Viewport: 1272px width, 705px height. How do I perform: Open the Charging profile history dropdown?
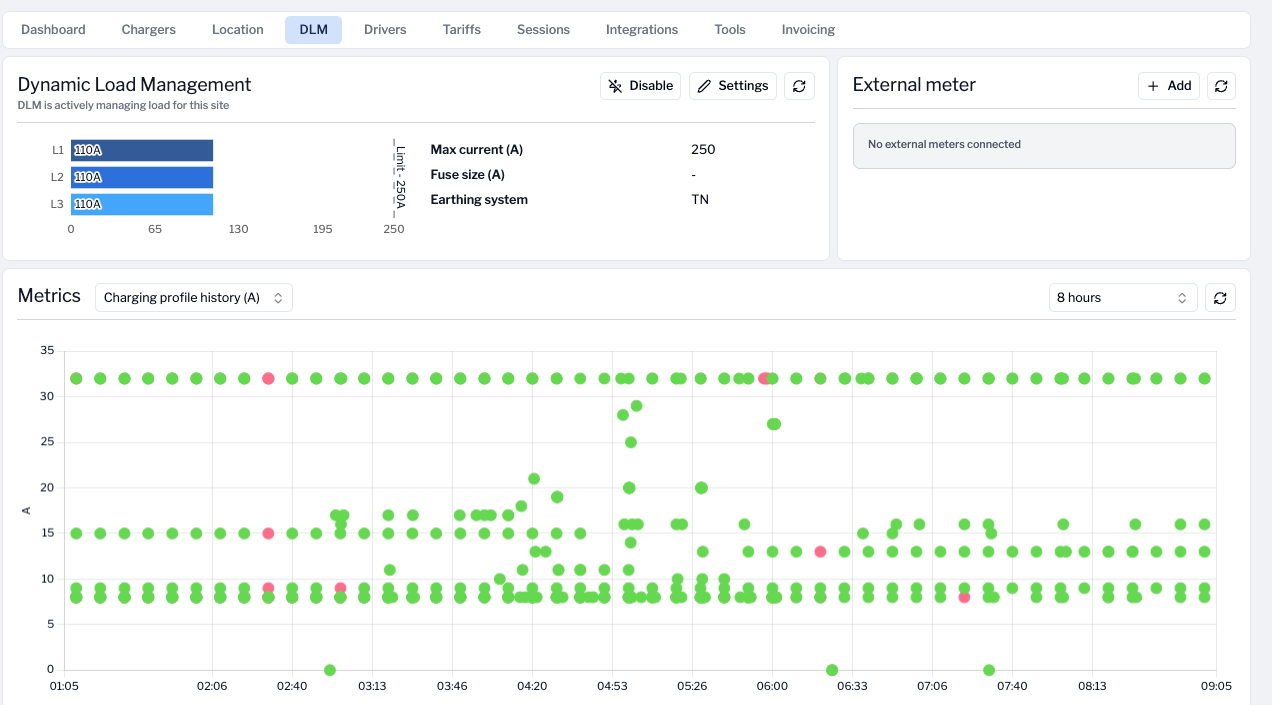coord(193,297)
